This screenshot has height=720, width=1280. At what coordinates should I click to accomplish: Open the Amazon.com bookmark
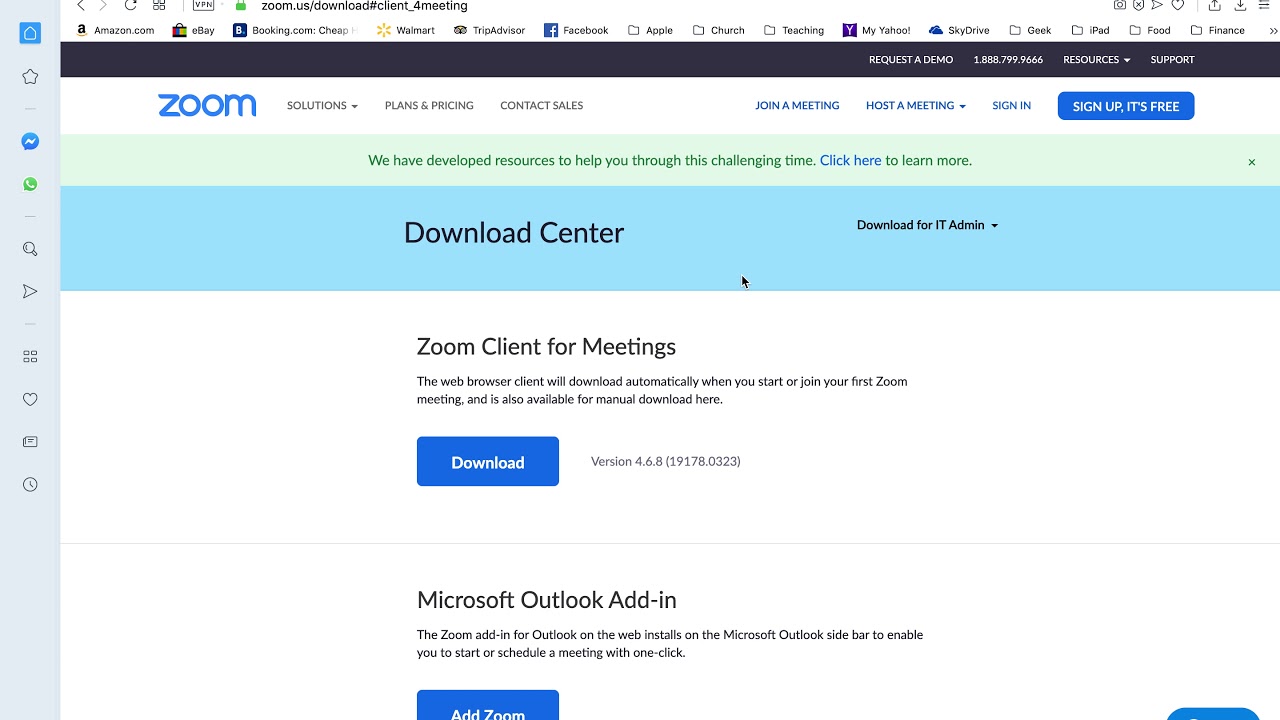[115, 30]
